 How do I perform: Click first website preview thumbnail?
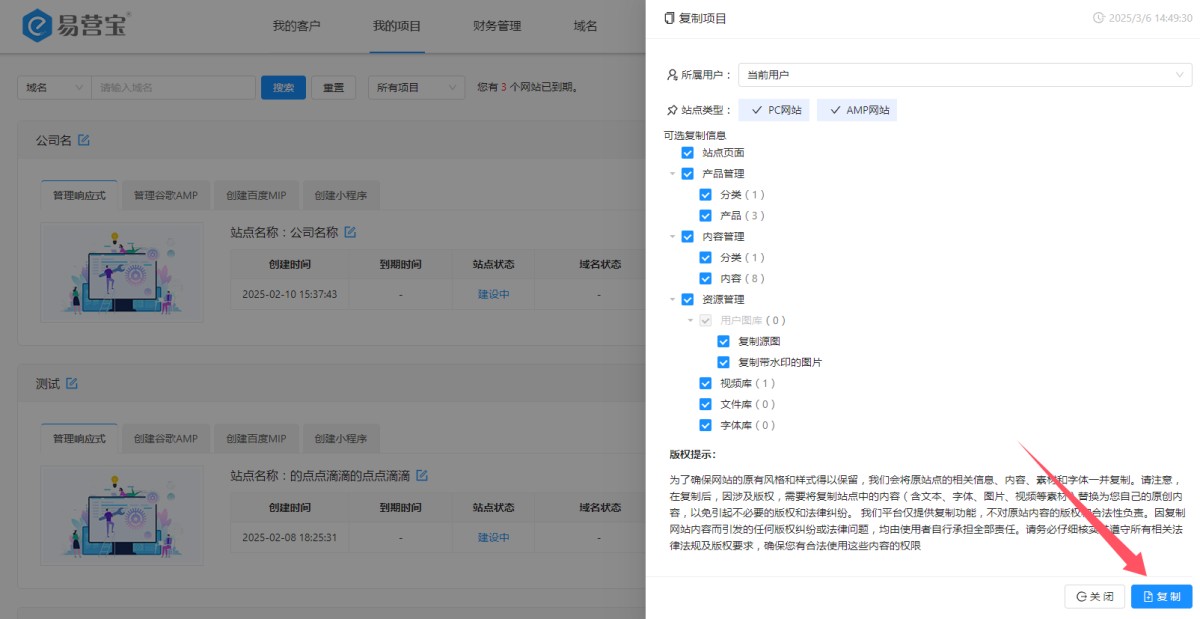121,272
